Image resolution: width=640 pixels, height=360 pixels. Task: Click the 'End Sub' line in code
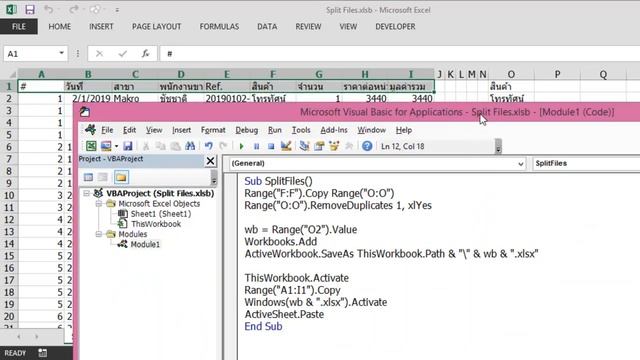pos(263,327)
